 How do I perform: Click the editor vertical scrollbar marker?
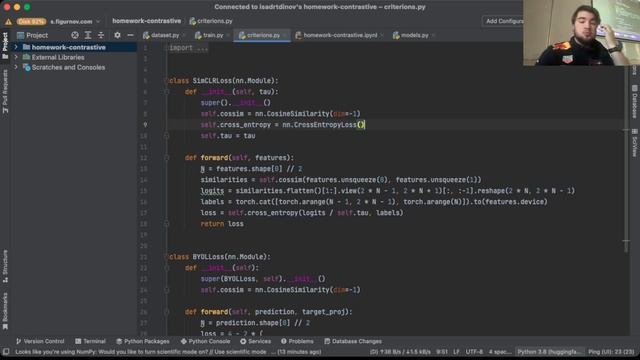coord(626,241)
